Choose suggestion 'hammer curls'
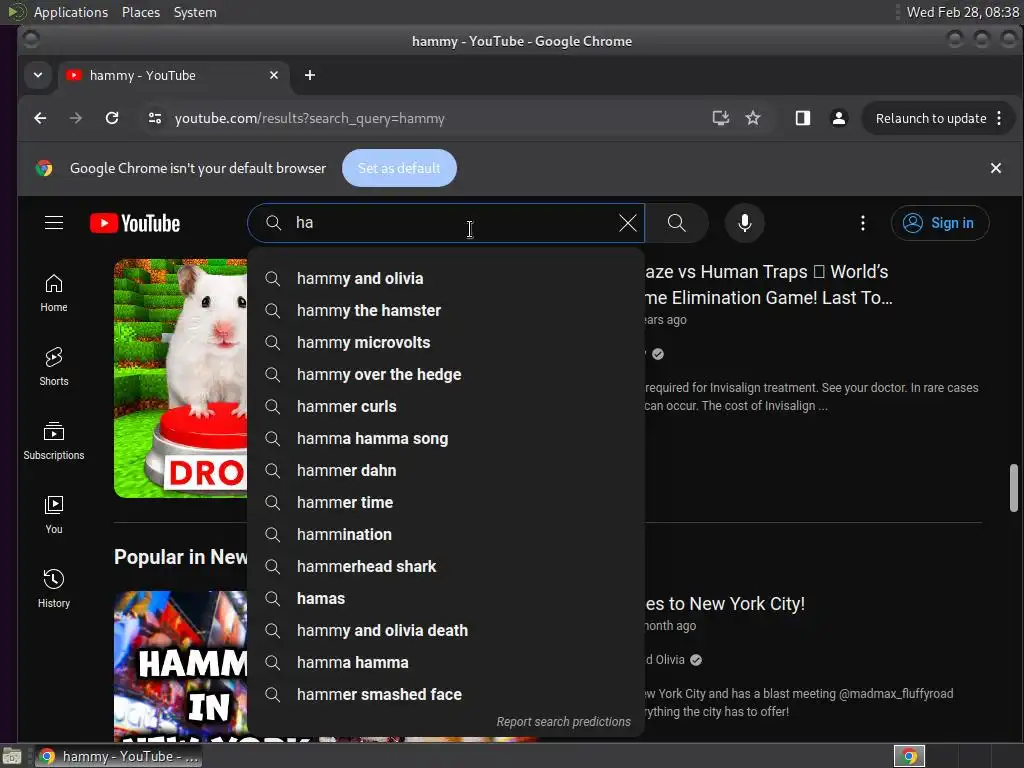The width and height of the screenshot is (1024, 768). click(x=446, y=406)
